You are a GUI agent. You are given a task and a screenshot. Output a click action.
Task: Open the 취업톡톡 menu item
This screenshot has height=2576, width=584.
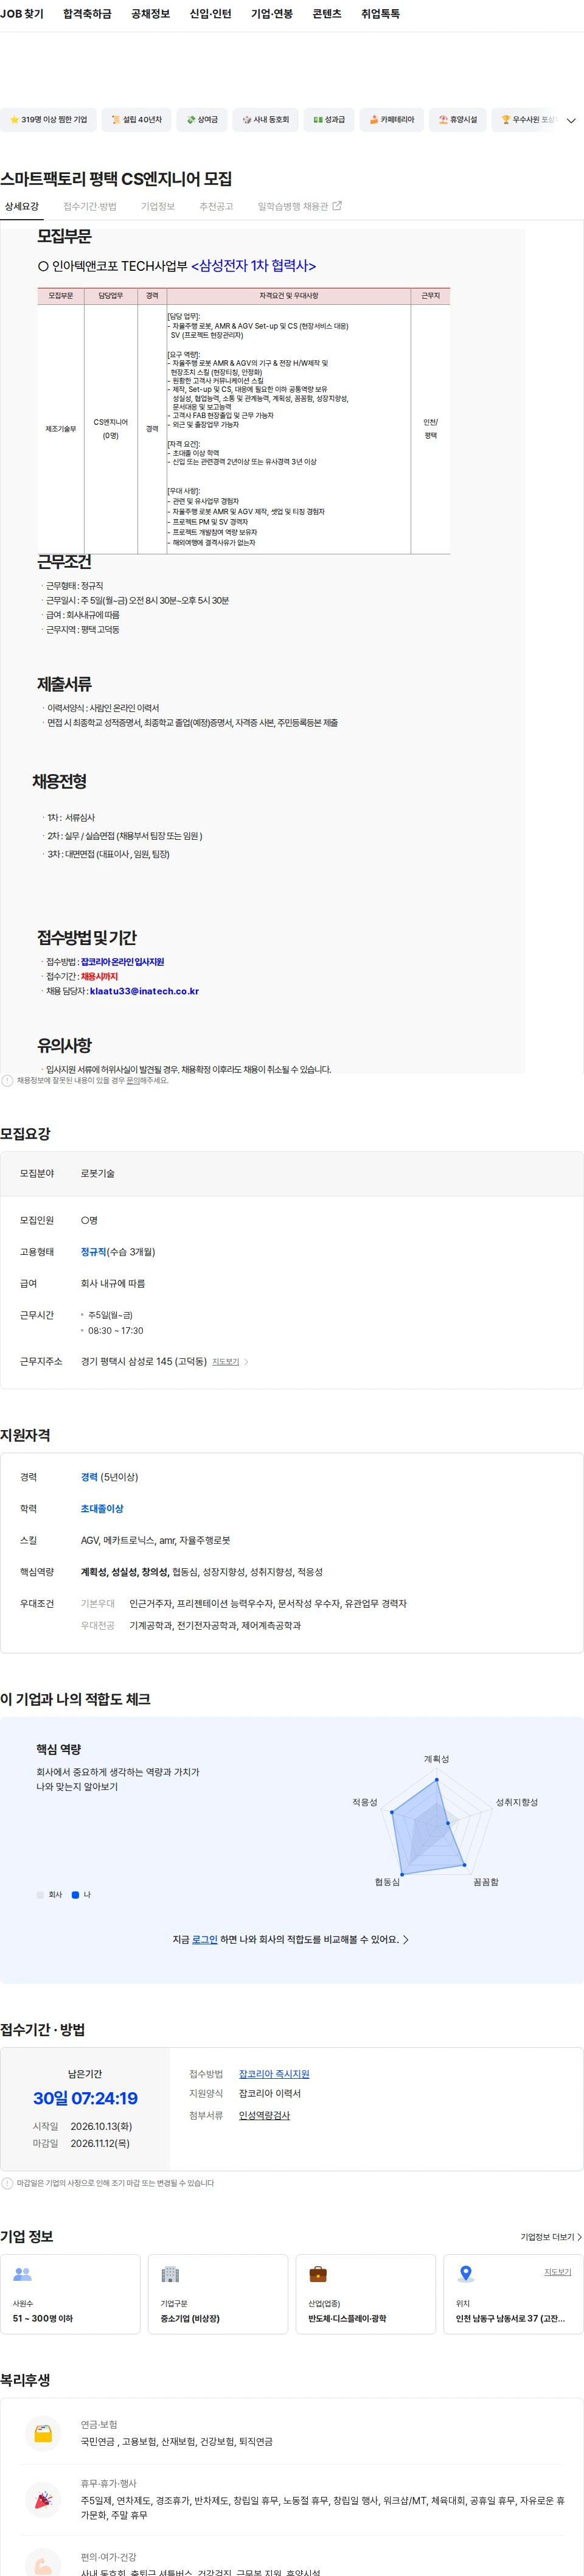click(x=380, y=14)
